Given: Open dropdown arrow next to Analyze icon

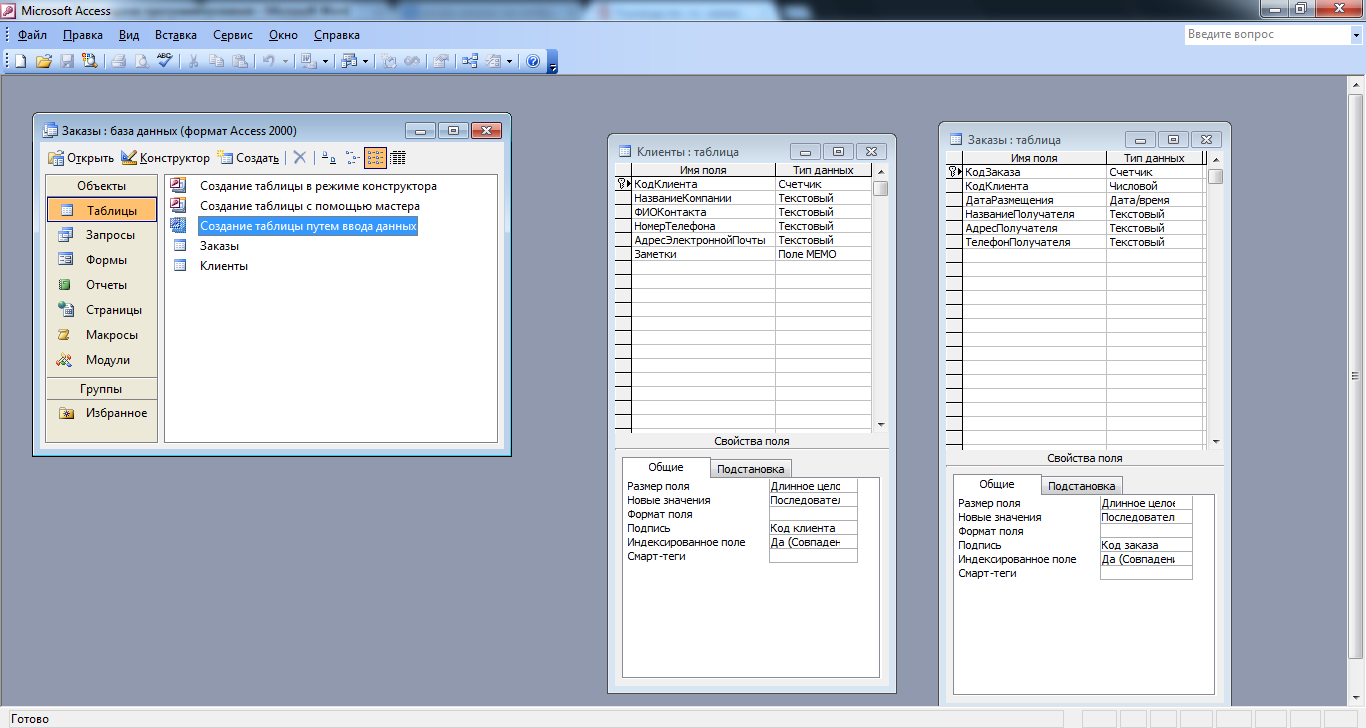Looking at the screenshot, I should pyautogui.click(x=365, y=61).
